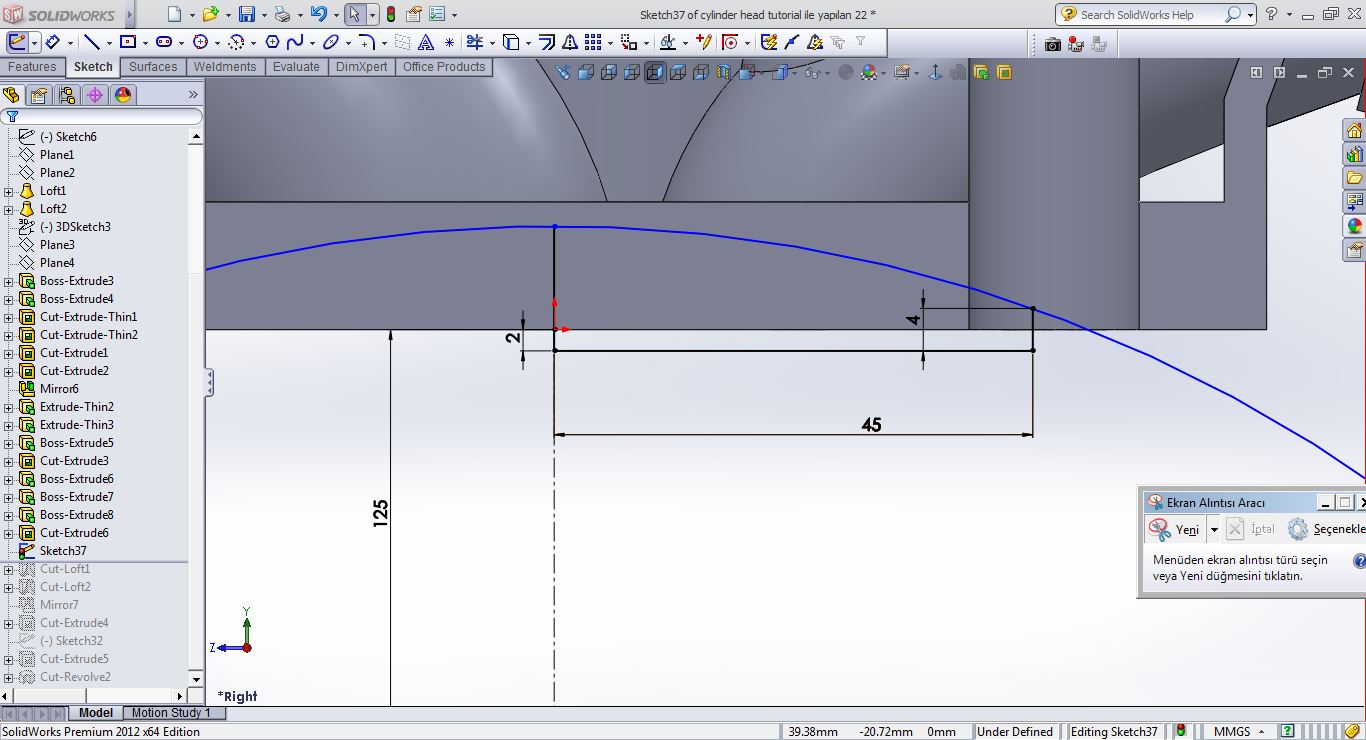The image size is (1366, 740).
Task: Expand the Boss-Extrude3 tree node
Action: click(9, 281)
